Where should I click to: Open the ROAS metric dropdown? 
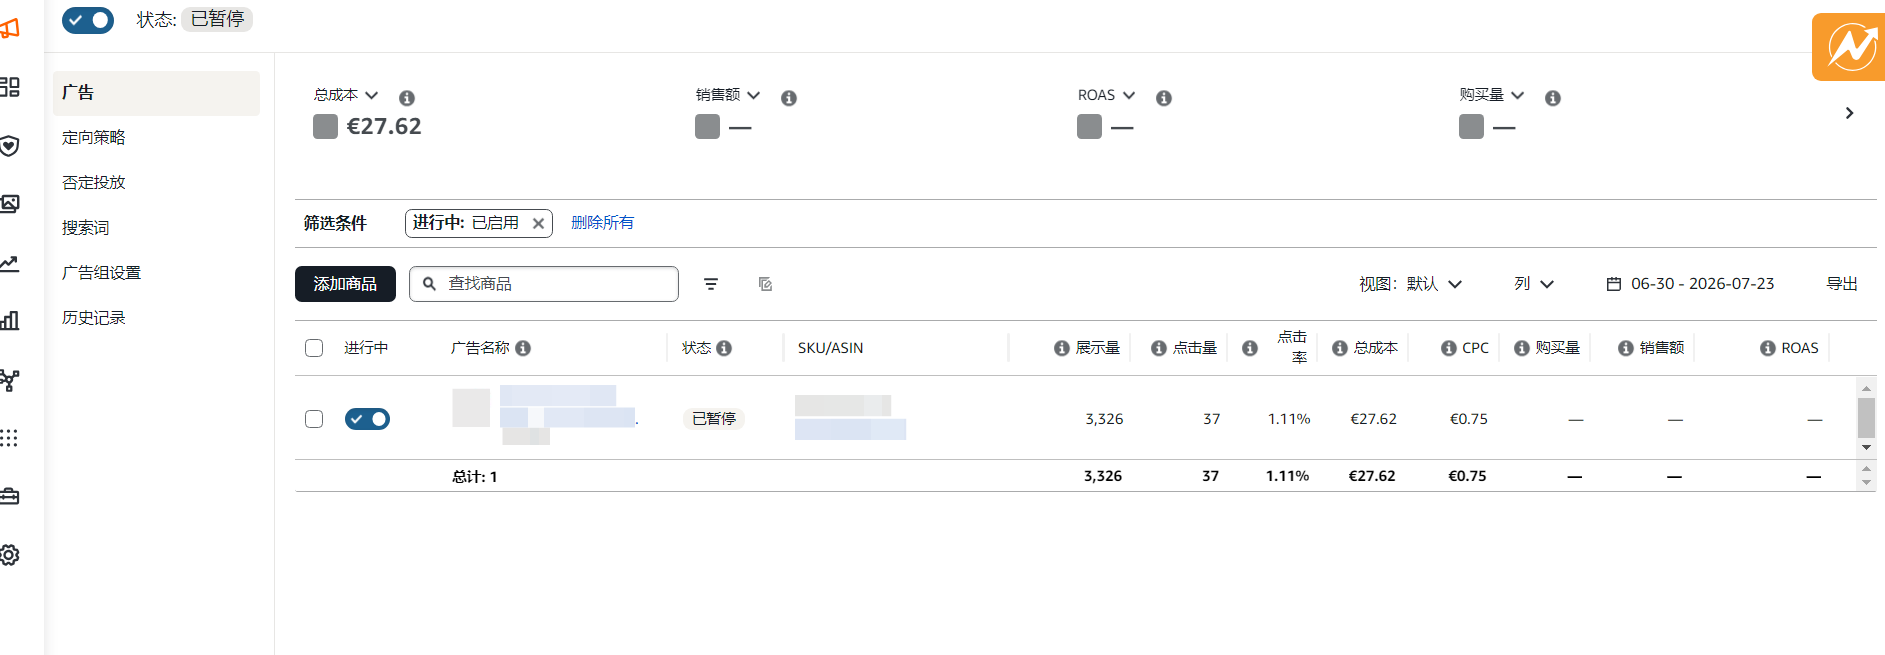[1107, 95]
